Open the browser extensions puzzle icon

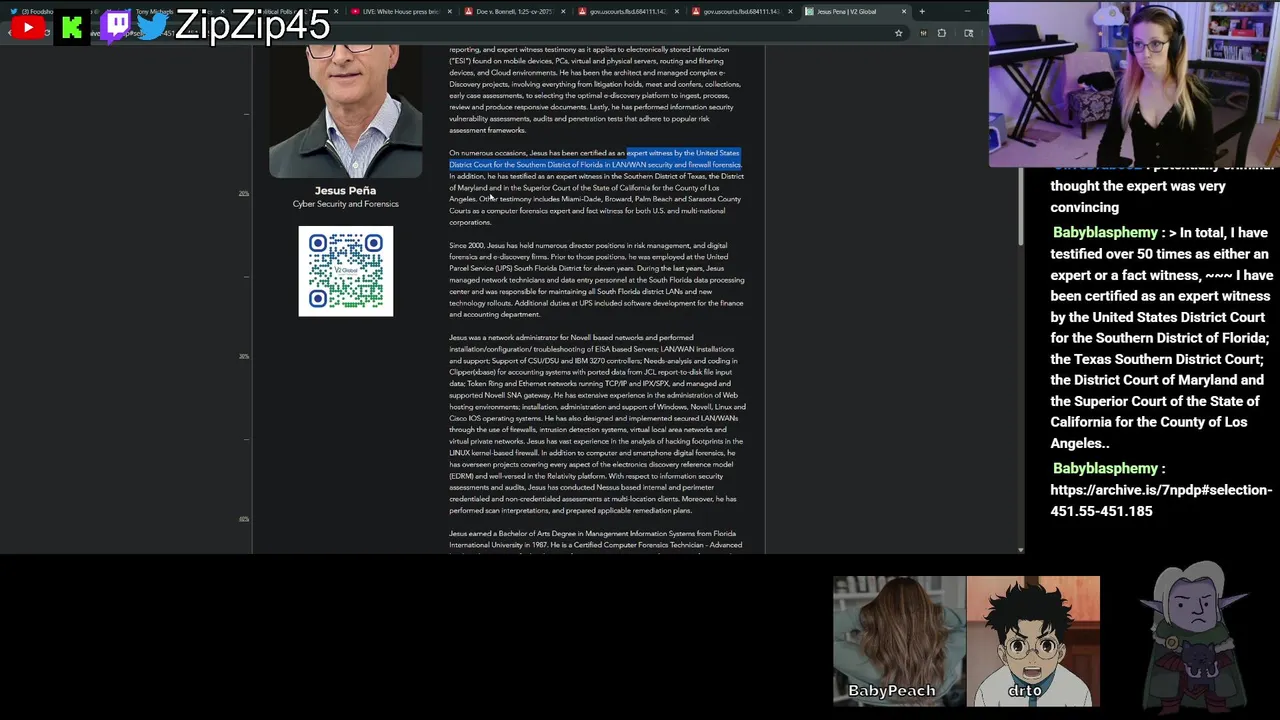pos(941,33)
